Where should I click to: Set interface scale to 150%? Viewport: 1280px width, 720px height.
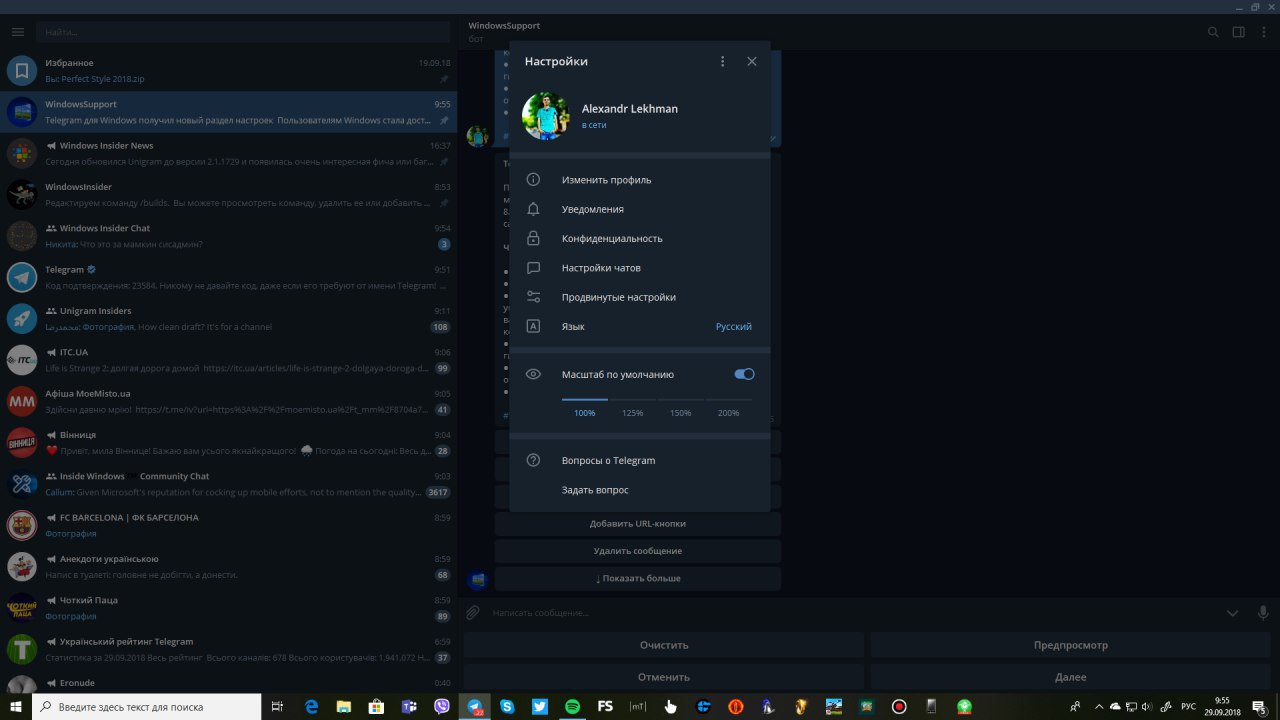pyautogui.click(x=680, y=413)
